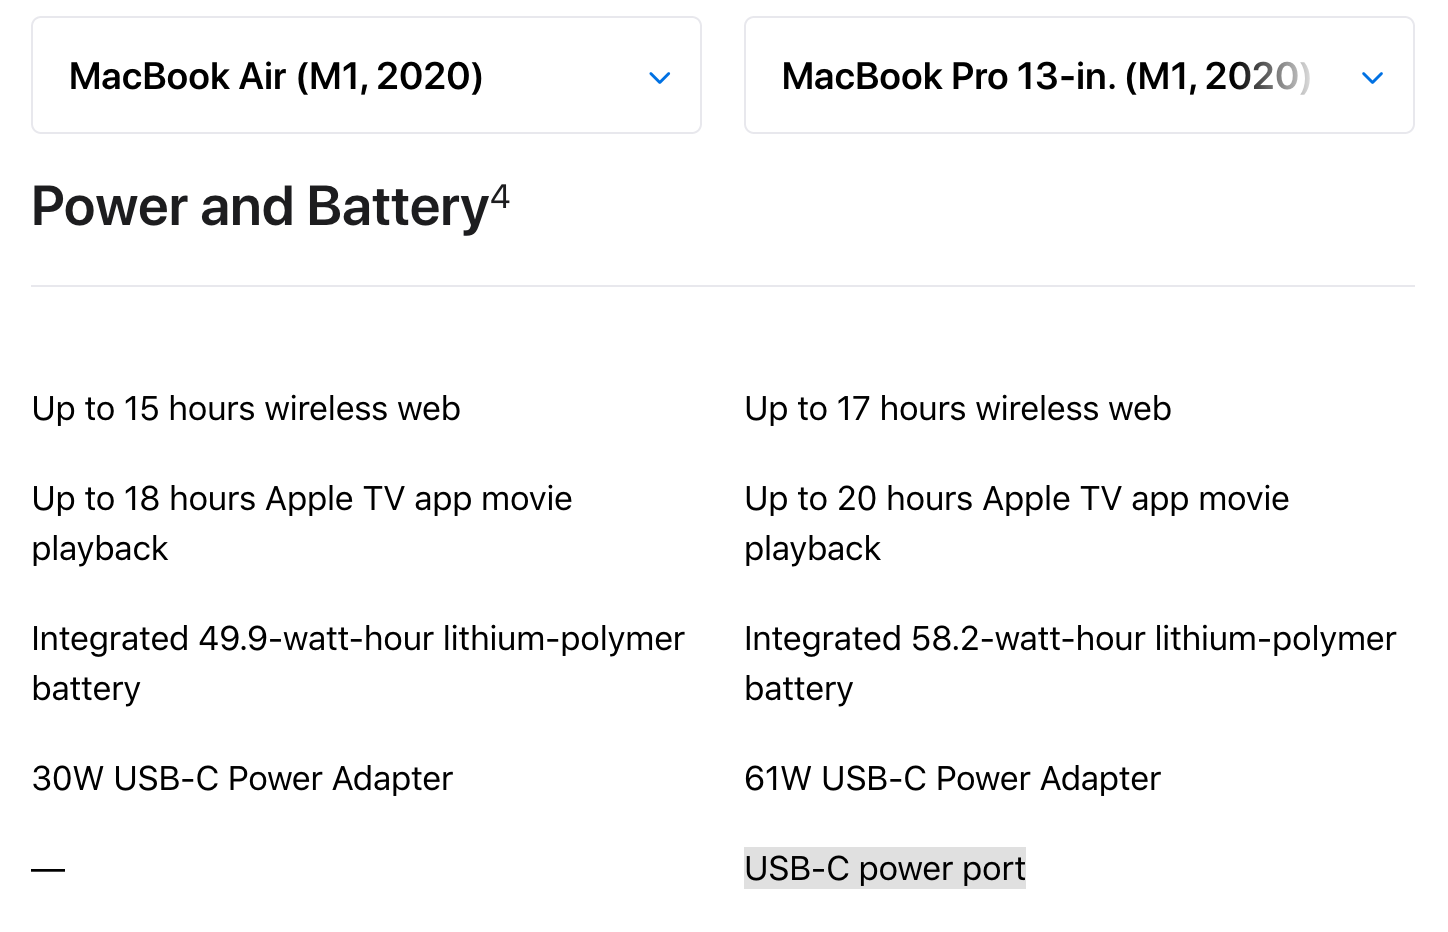This screenshot has height=932, width=1448.
Task: Click the blue chevron beside MacBook Air
Action: (x=659, y=78)
